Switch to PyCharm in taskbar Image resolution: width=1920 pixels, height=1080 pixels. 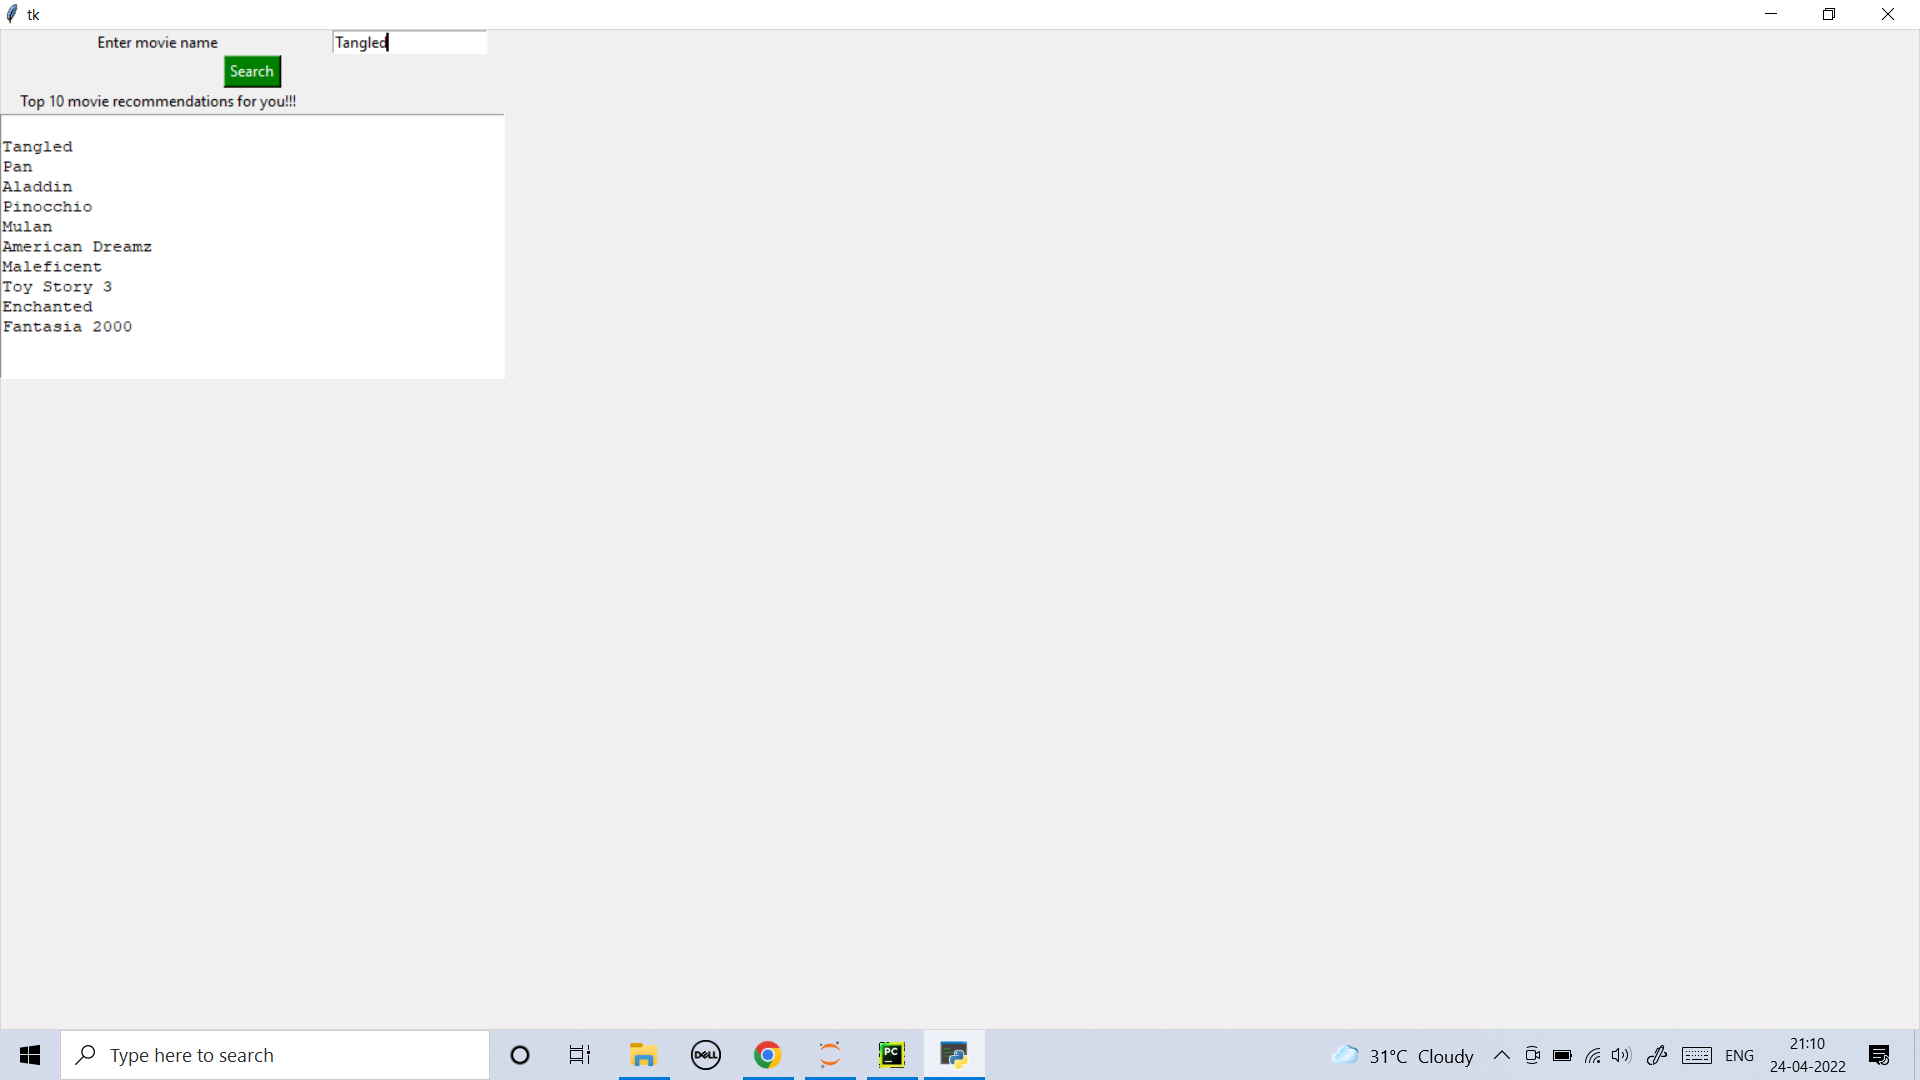[x=892, y=1055]
